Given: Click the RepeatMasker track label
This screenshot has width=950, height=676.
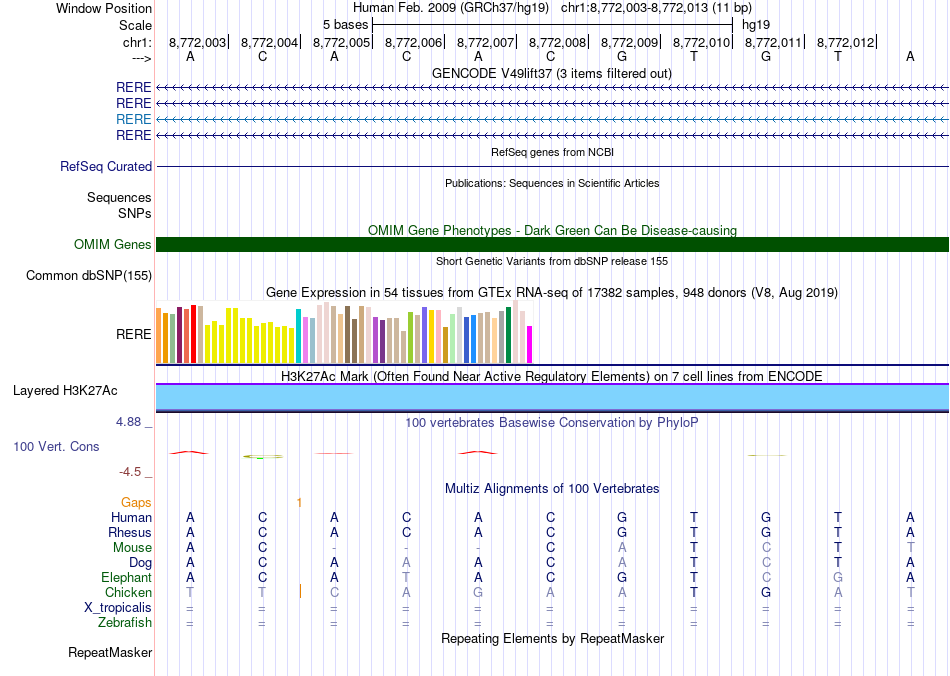Looking at the screenshot, I should 110,652.
